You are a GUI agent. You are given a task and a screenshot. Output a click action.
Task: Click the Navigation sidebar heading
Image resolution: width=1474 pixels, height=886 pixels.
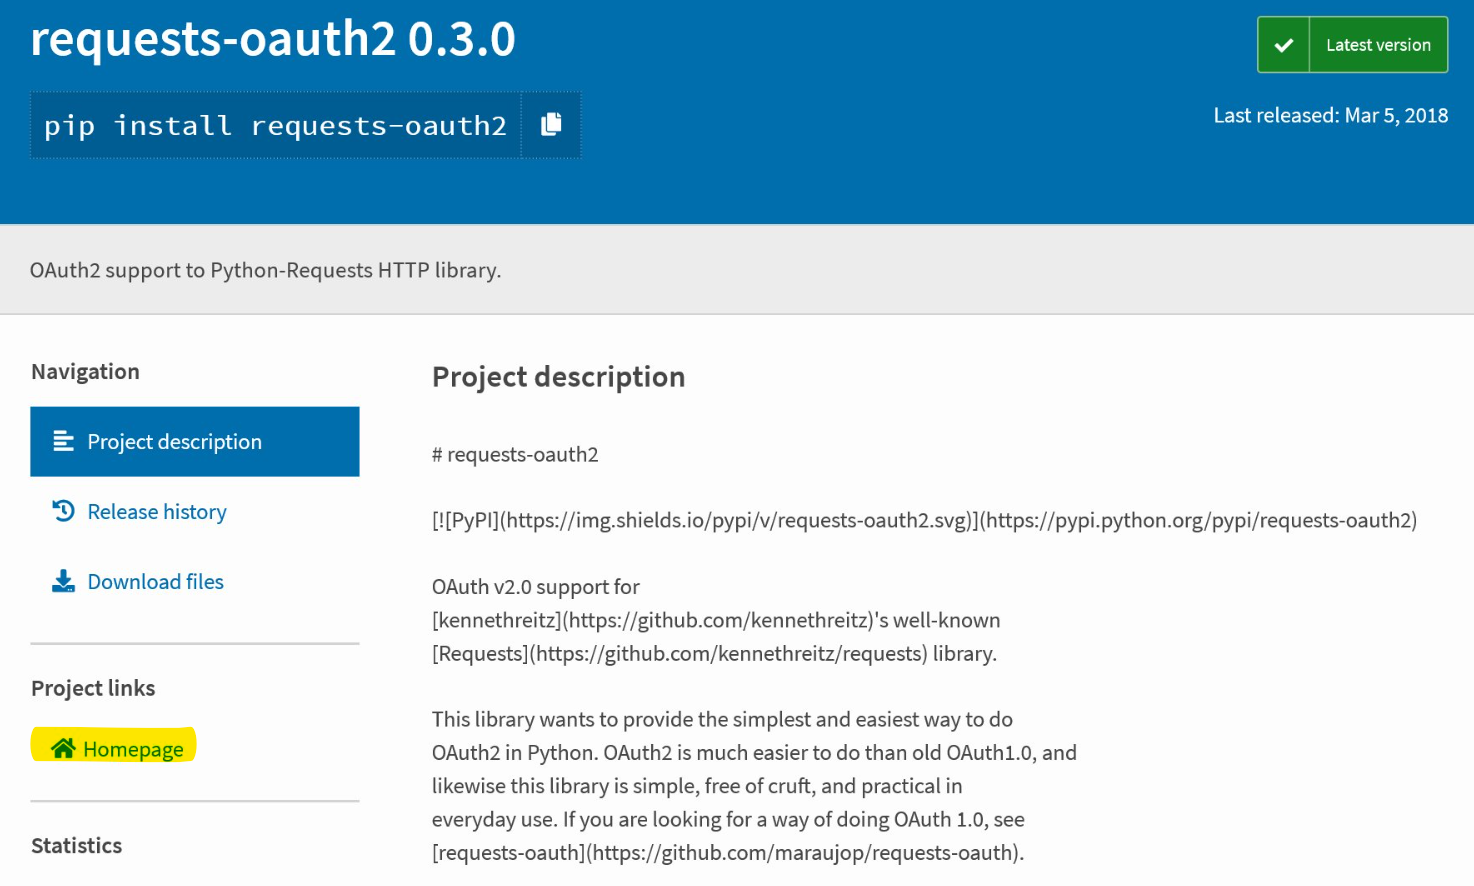coord(85,372)
